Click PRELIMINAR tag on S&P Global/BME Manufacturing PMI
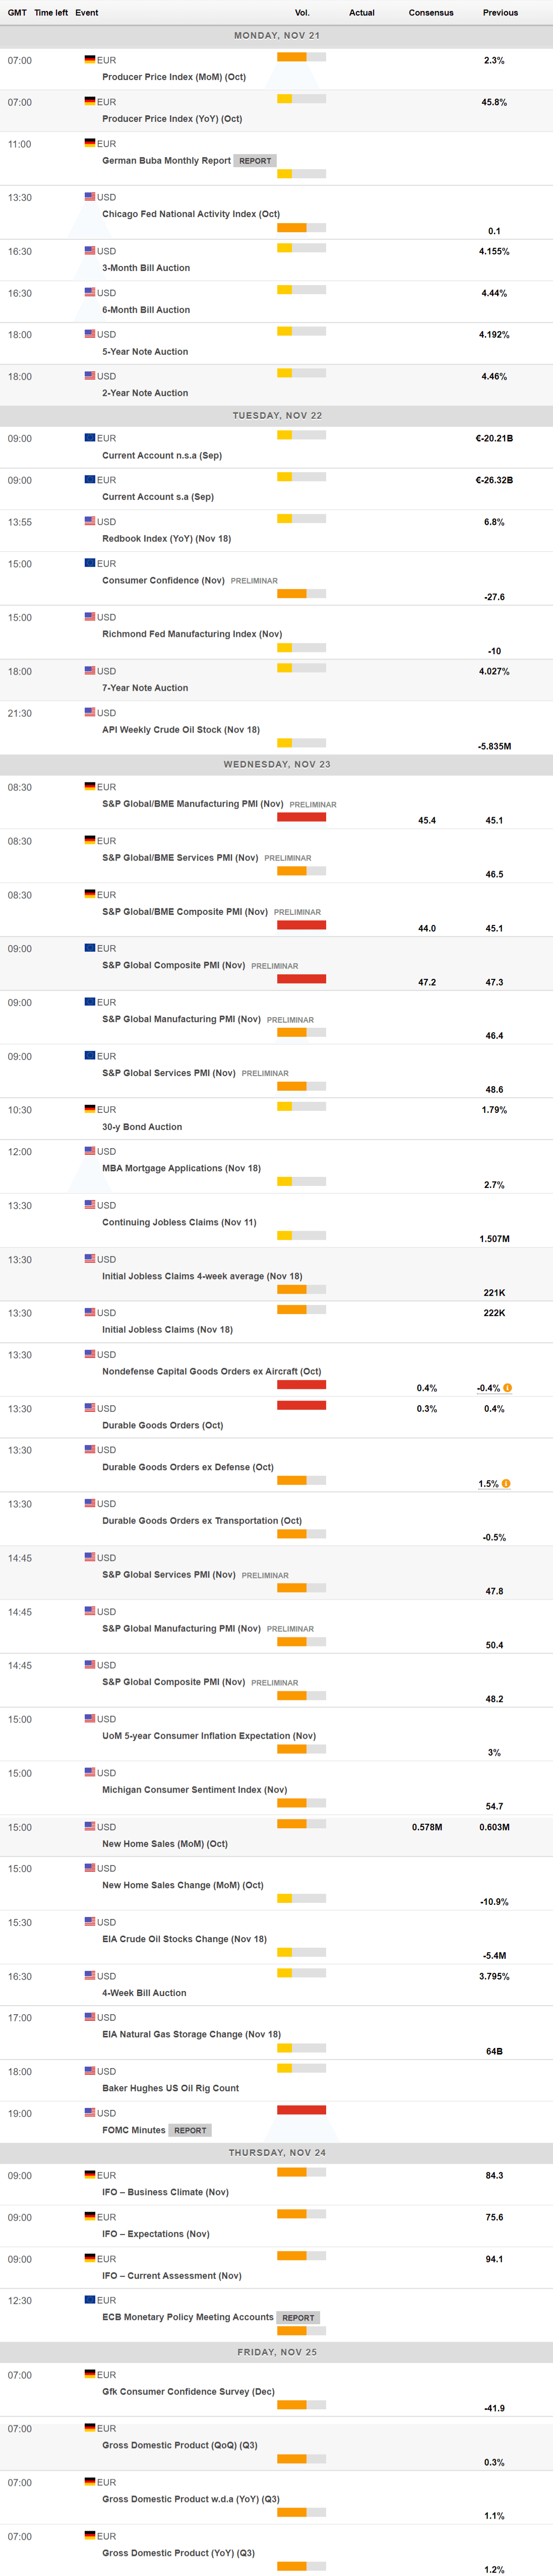The height and width of the screenshot is (2576, 553). [313, 805]
